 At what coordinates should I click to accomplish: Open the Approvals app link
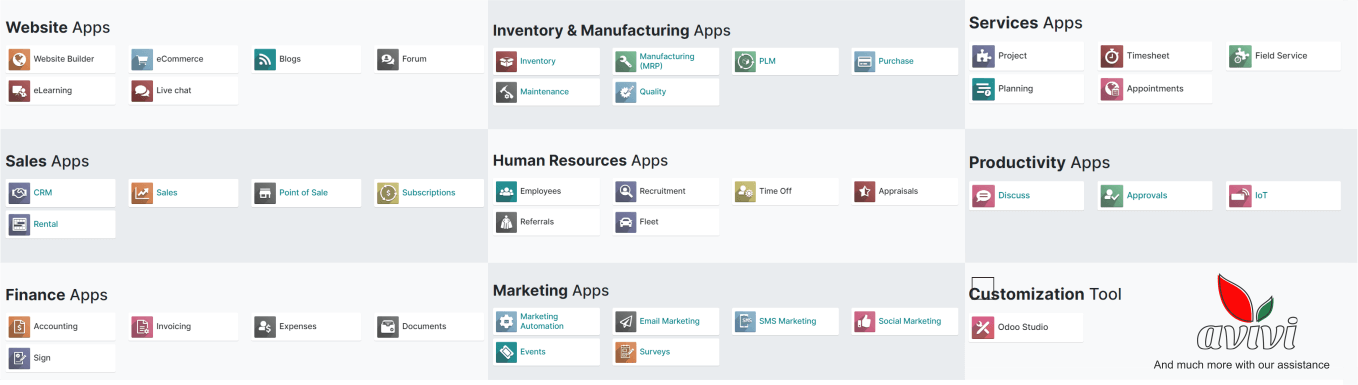pos(1147,196)
